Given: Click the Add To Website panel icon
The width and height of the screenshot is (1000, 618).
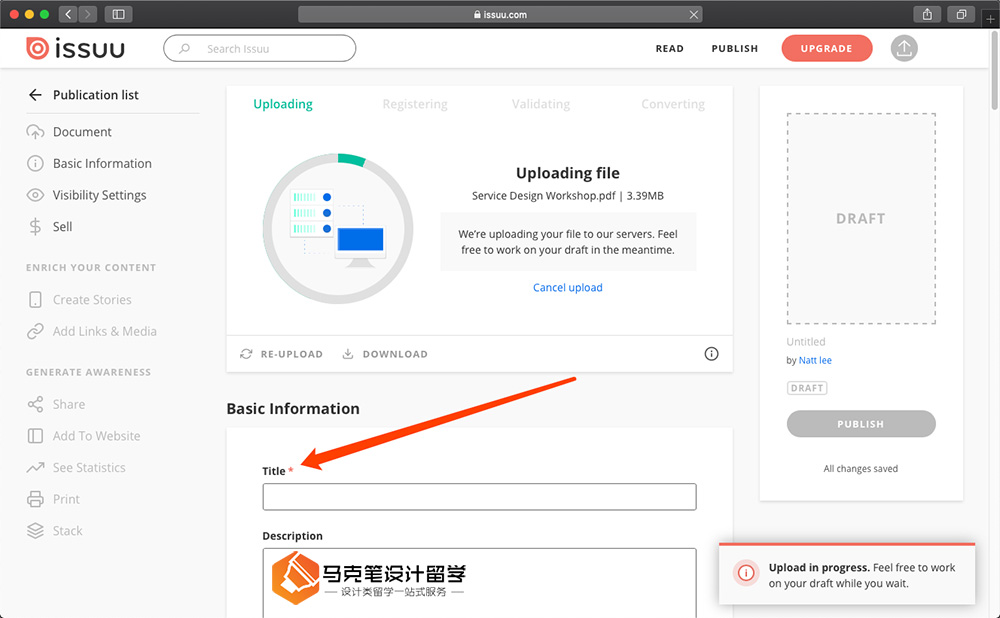Looking at the screenshot, I should (35, 436).
